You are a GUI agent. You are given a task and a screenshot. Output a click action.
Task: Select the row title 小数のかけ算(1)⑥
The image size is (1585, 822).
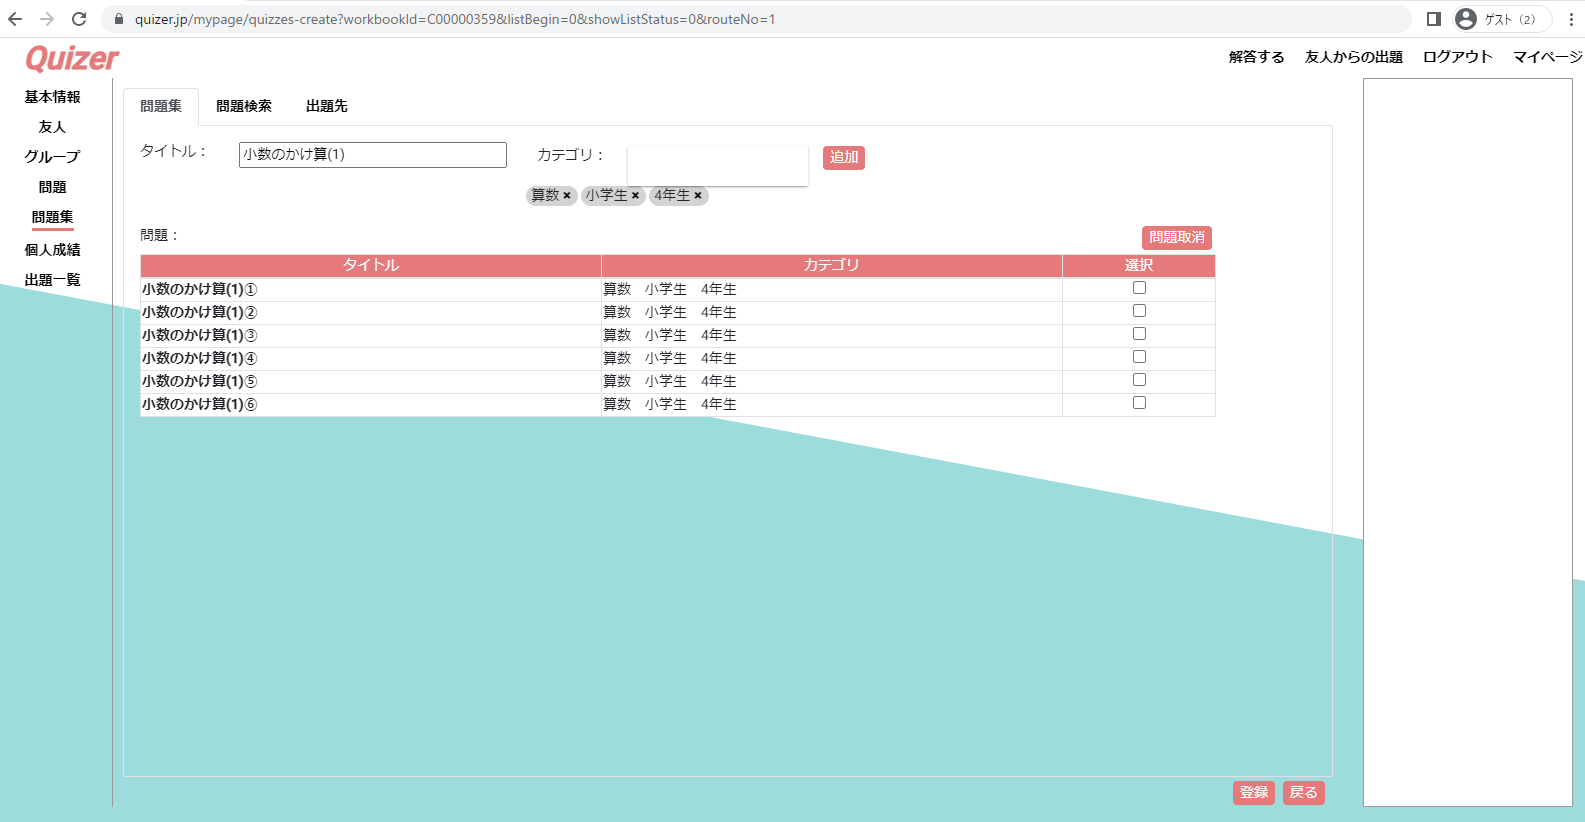(x=199, y=404)
